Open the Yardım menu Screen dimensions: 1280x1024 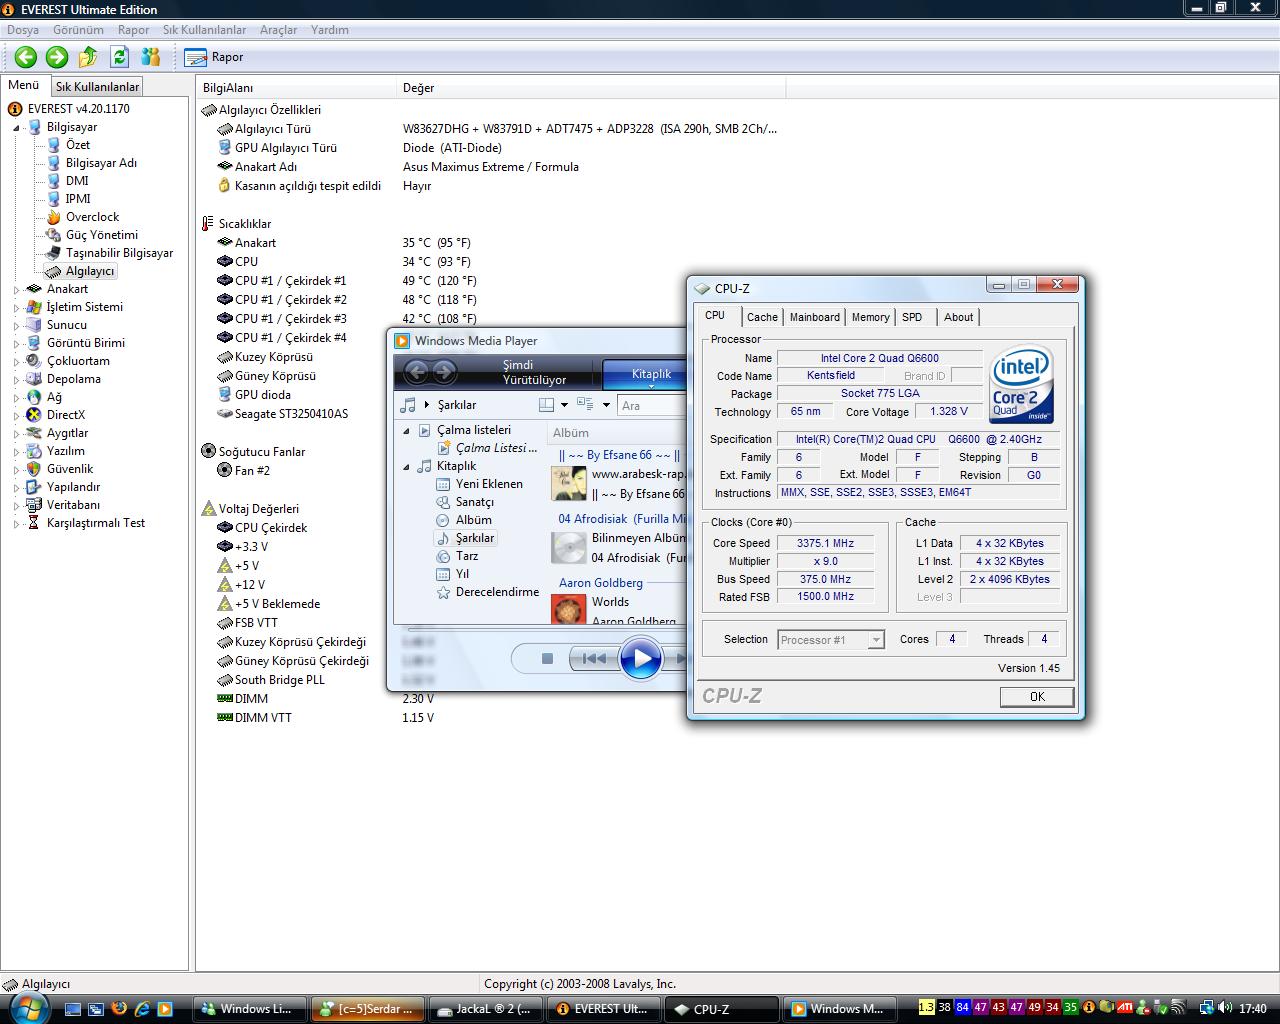tap(330, 30)
